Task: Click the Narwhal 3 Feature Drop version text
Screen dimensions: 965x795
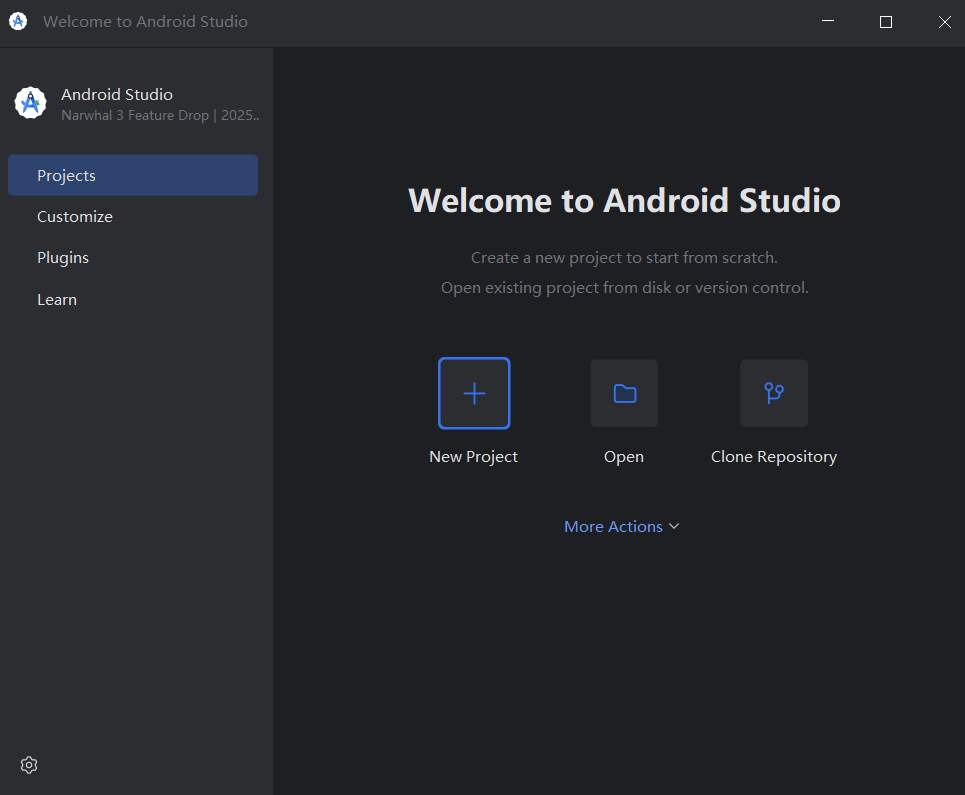Action: [160, 115]
